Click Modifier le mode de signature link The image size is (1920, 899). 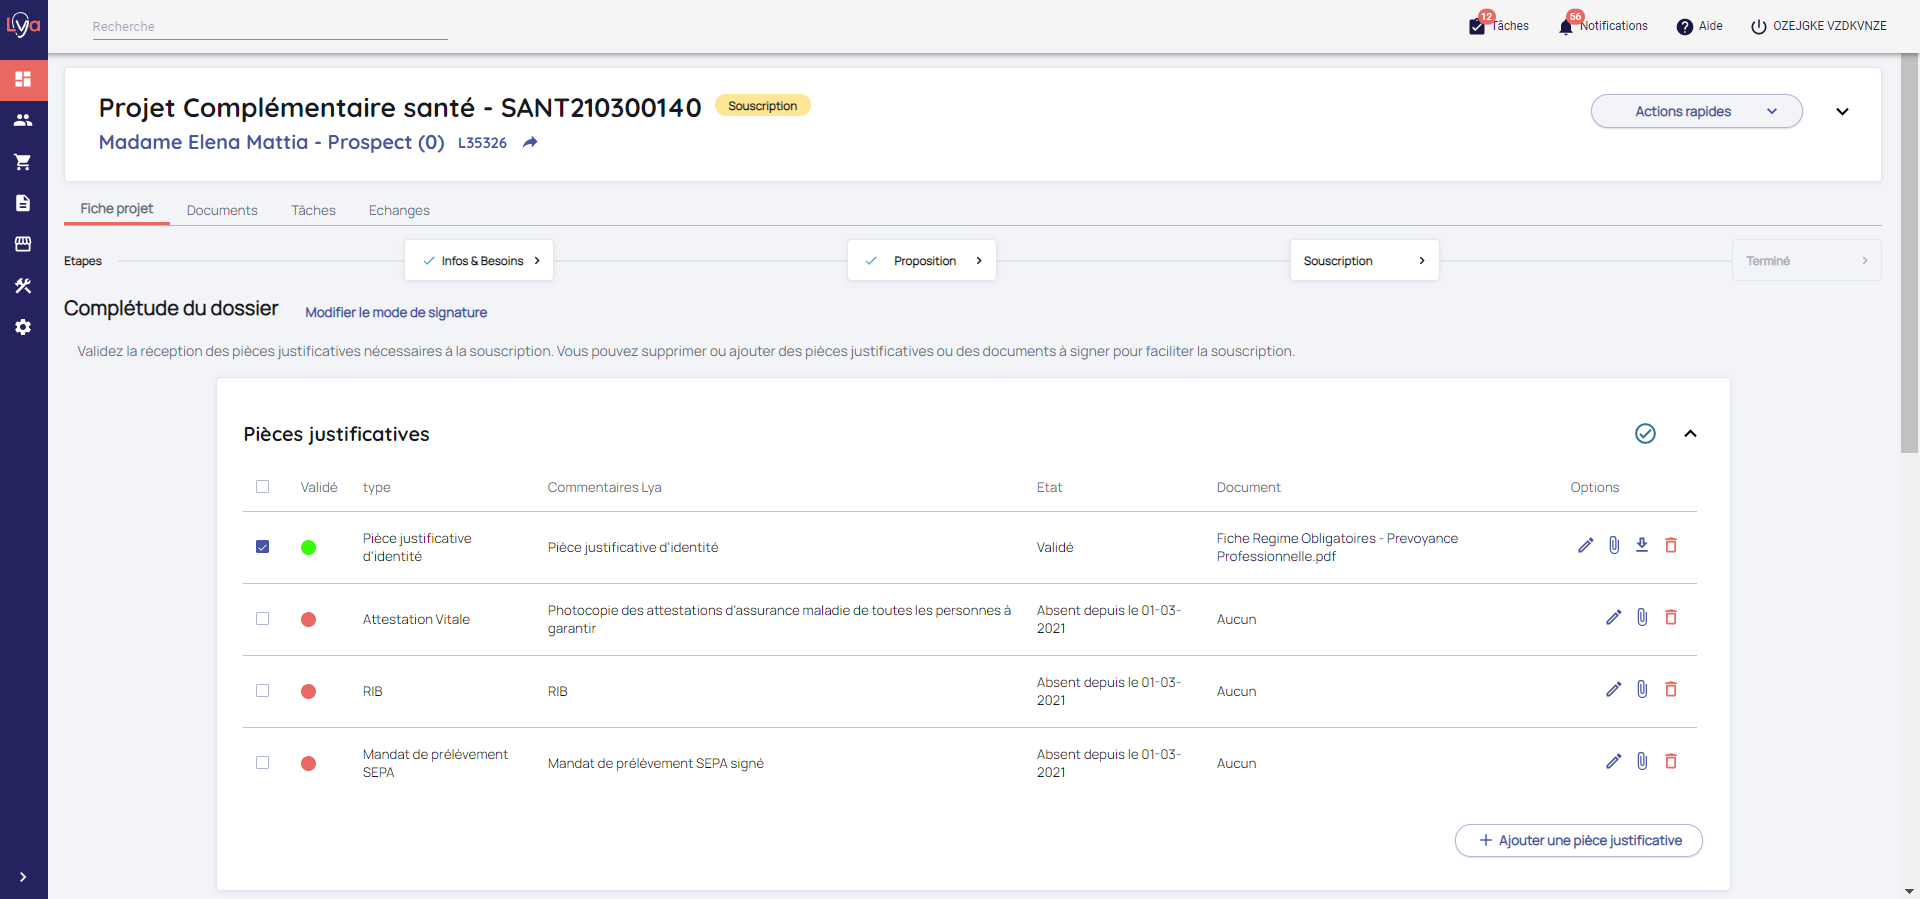click(396, 312)
